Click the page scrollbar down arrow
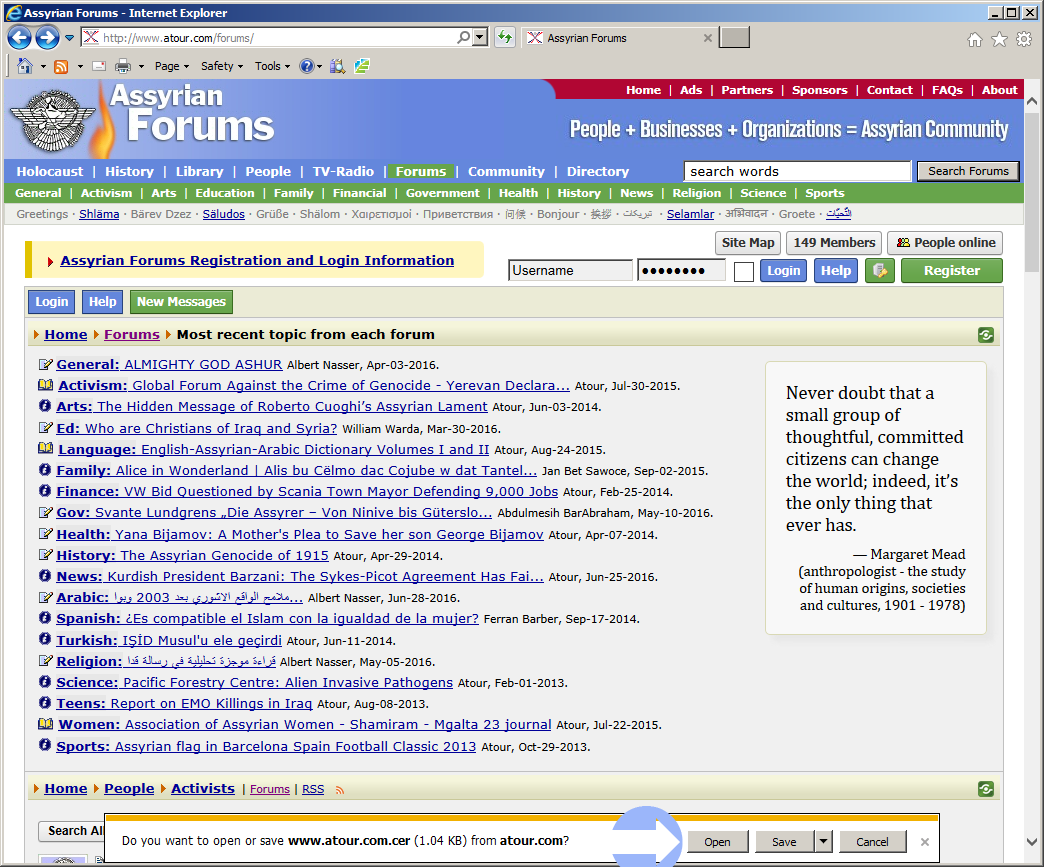The height and width of the screenshot is (867, 1044). coord(1032,842)
